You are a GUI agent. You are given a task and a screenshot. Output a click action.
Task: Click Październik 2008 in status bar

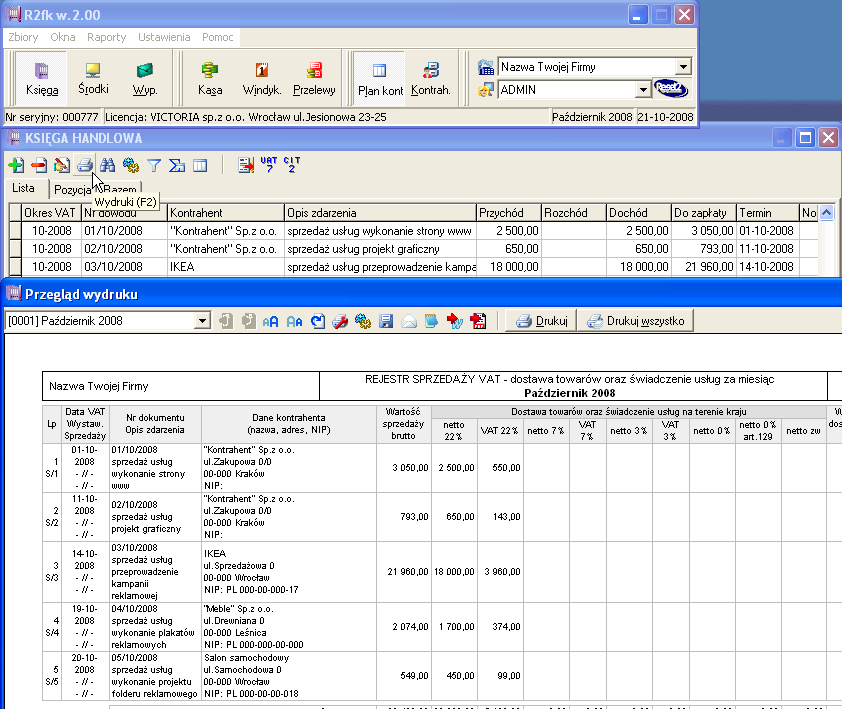(x=592, y=117)
